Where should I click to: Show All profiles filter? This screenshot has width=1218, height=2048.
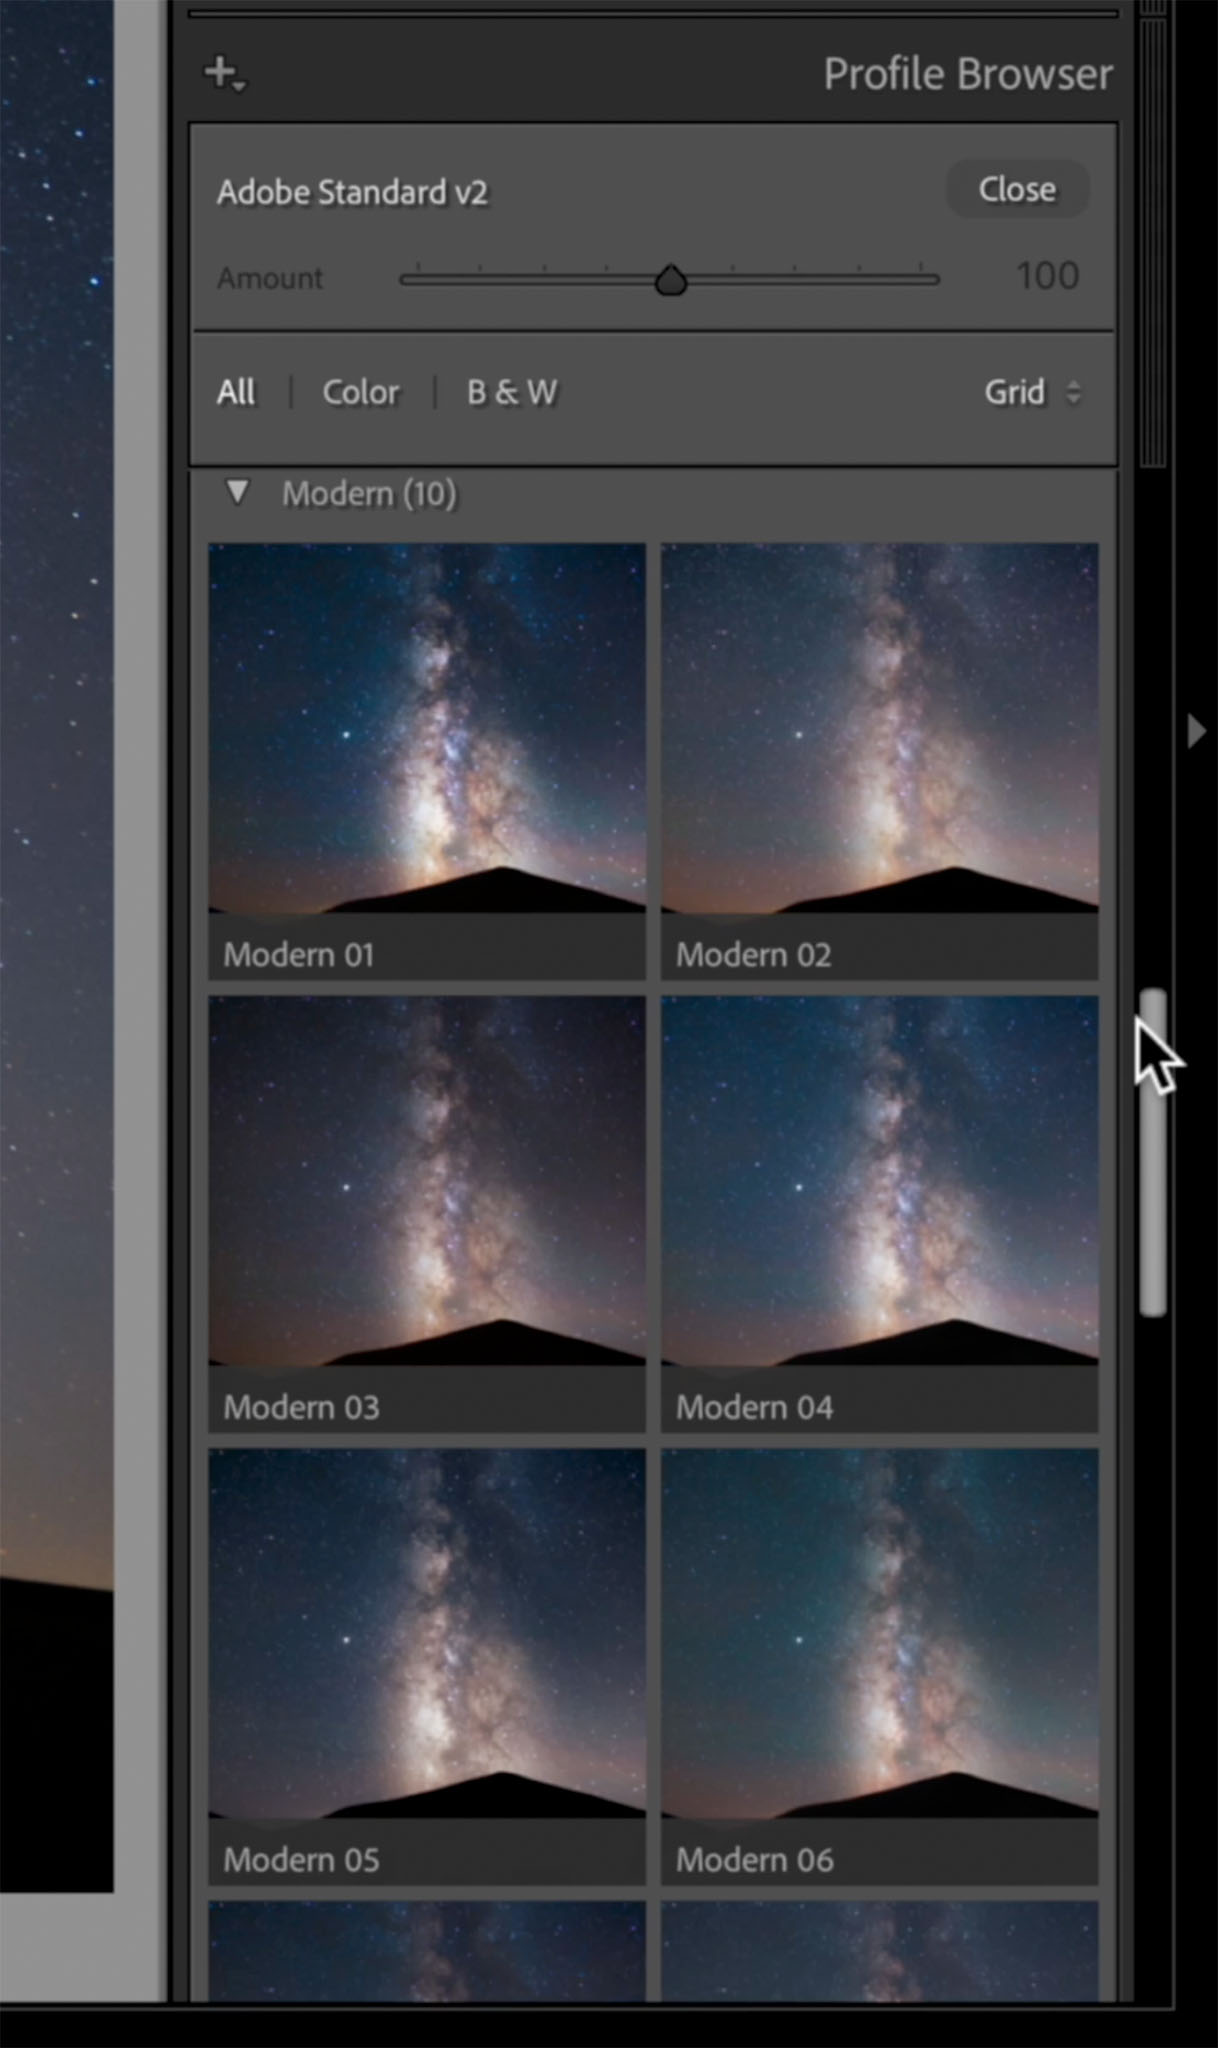pos(236,392)
